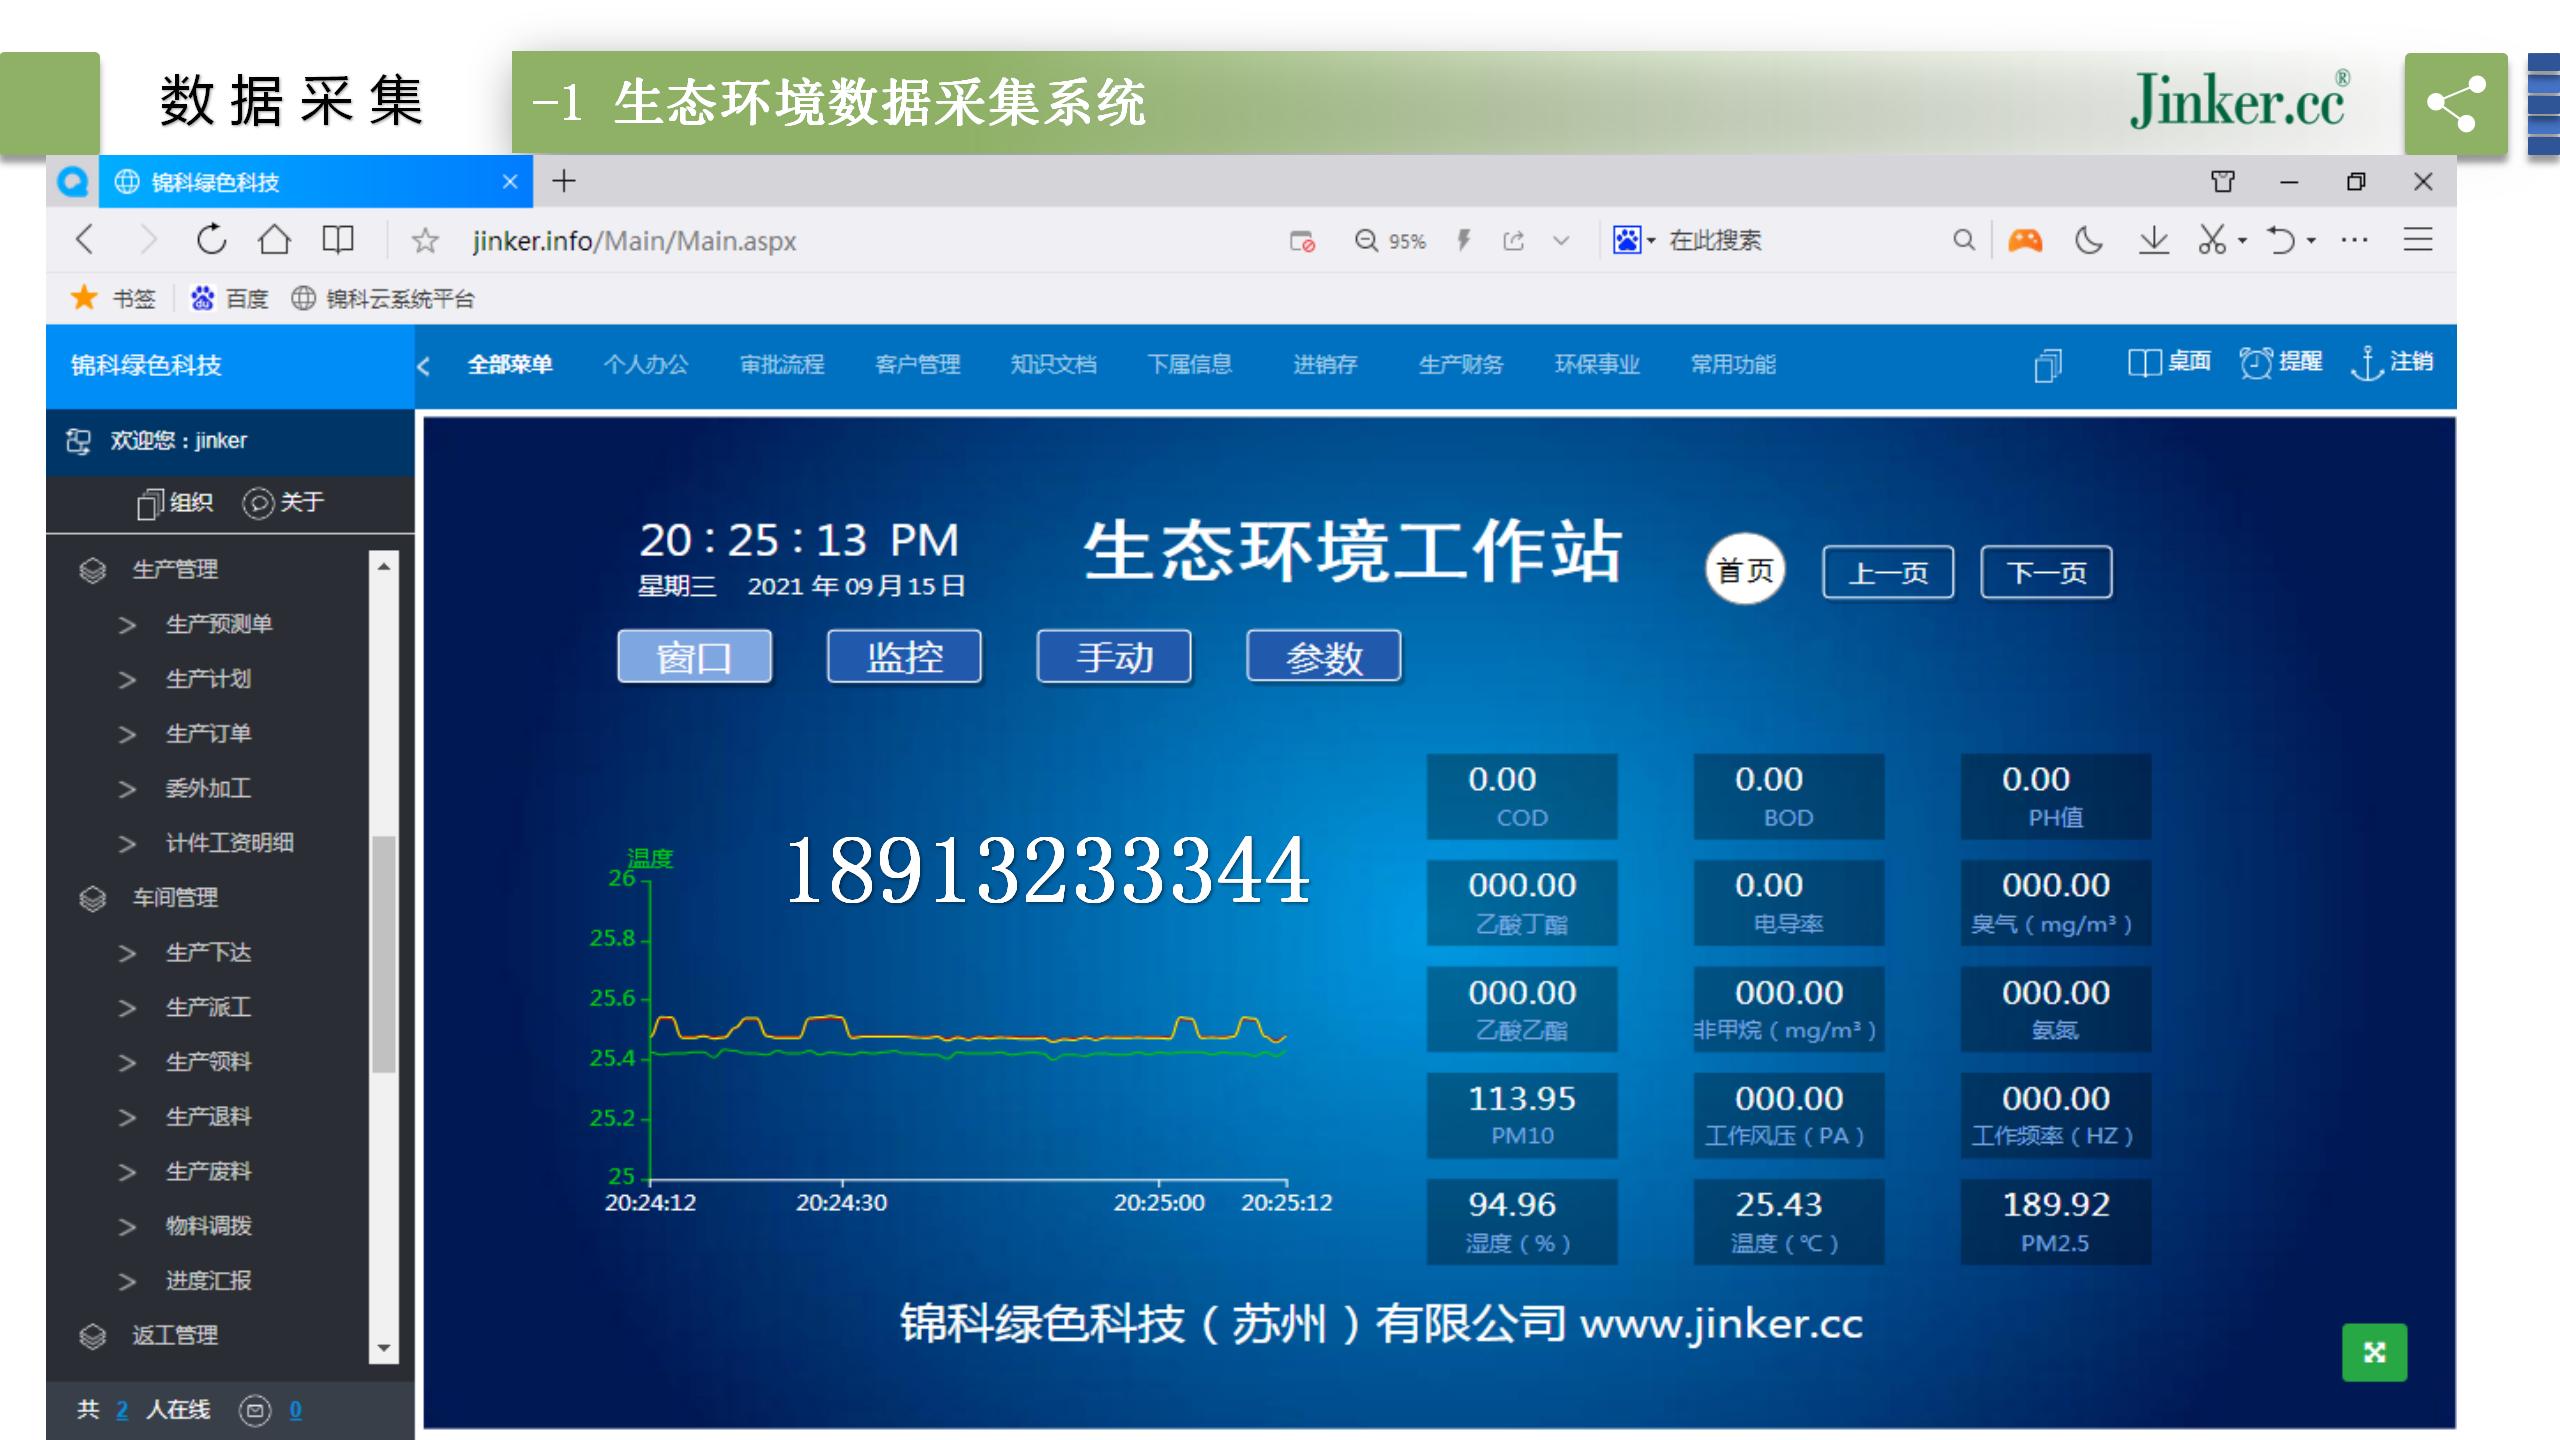The height and width of the screenshot is (1440, 2560).
Task: Open the scissors tool dropdown arrow
Action: pos(2242,241)
